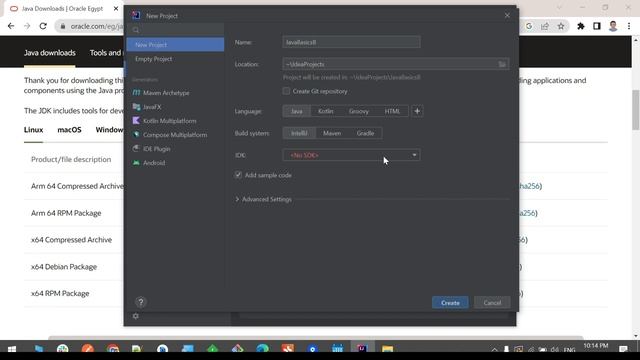
Task: Click the IntelliJ icon in dialog title
Action: [x=136, y=16]
